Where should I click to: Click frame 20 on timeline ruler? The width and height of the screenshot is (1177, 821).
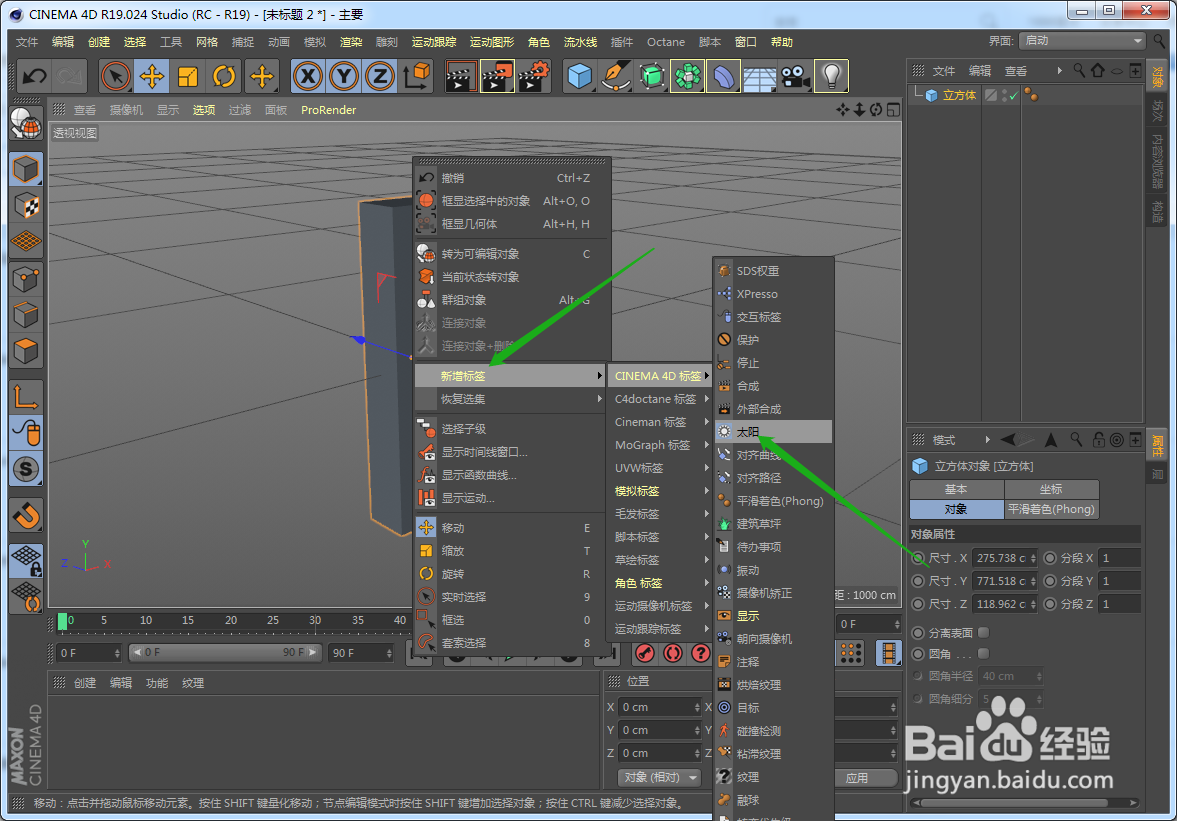coord(230,620)
